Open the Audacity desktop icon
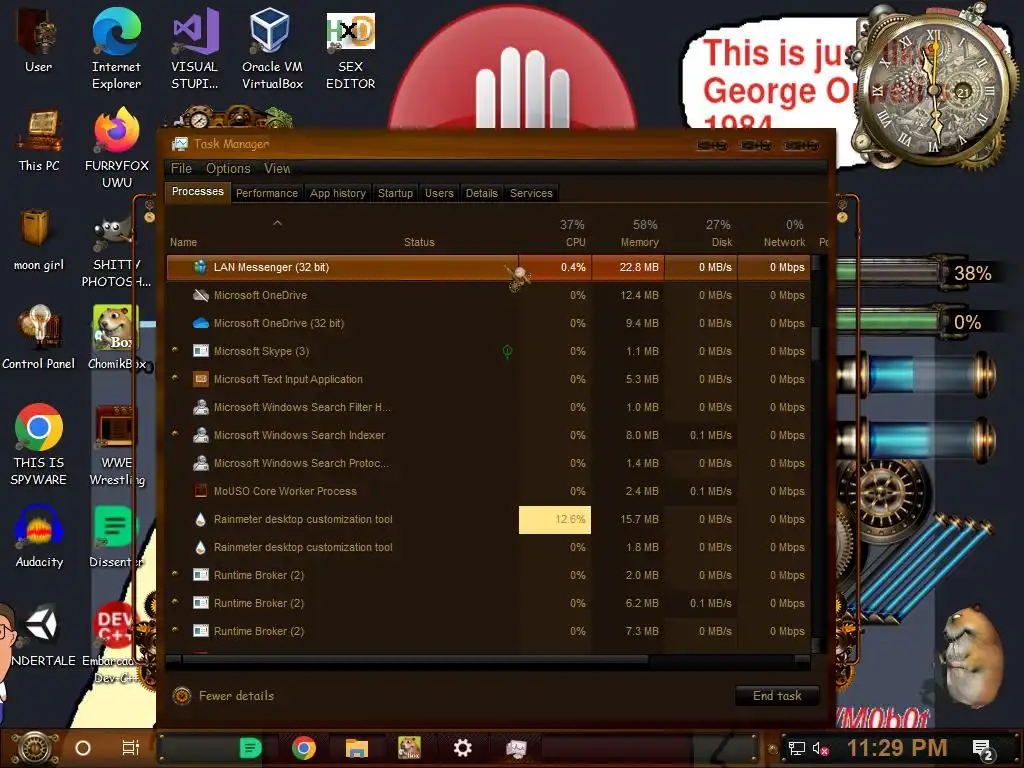Screen dimensions: 1024x768 coord(39,536)
